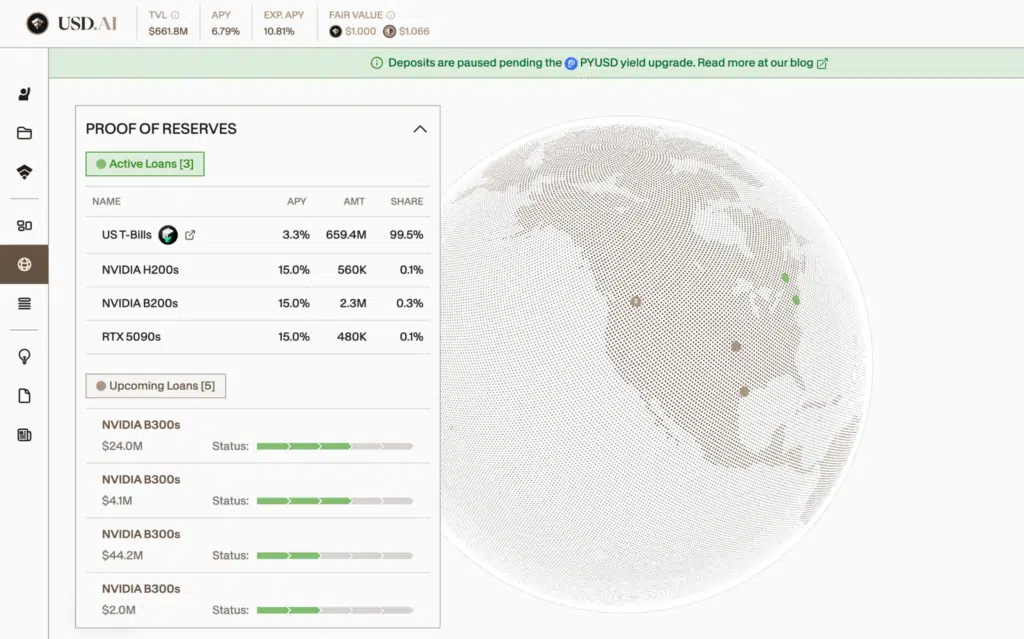Screen dimensions: 1024x639
Task: Collapse the Proof of Reserves panel
Action: pos(420,129)
